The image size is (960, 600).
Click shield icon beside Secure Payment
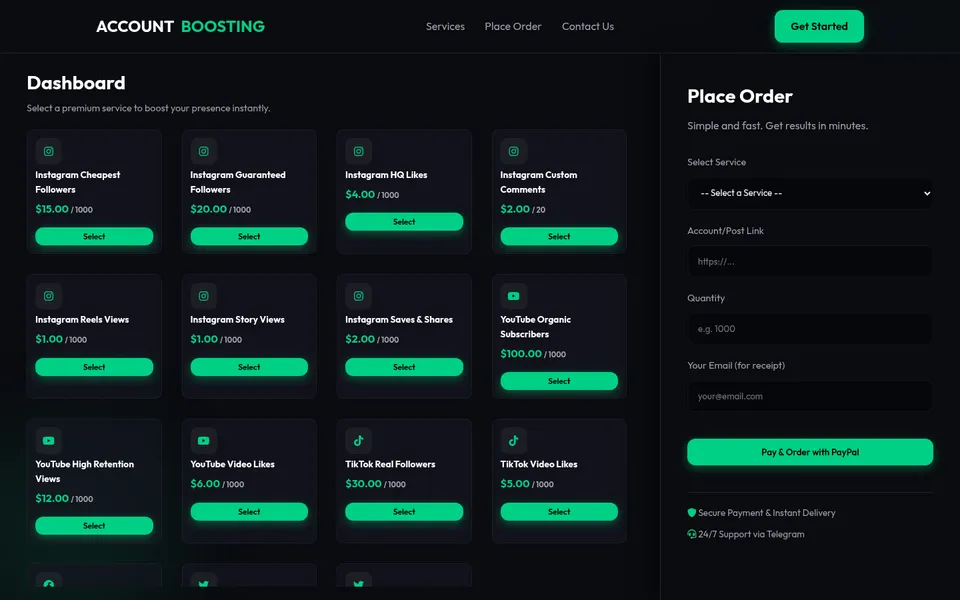coord(692,512)
